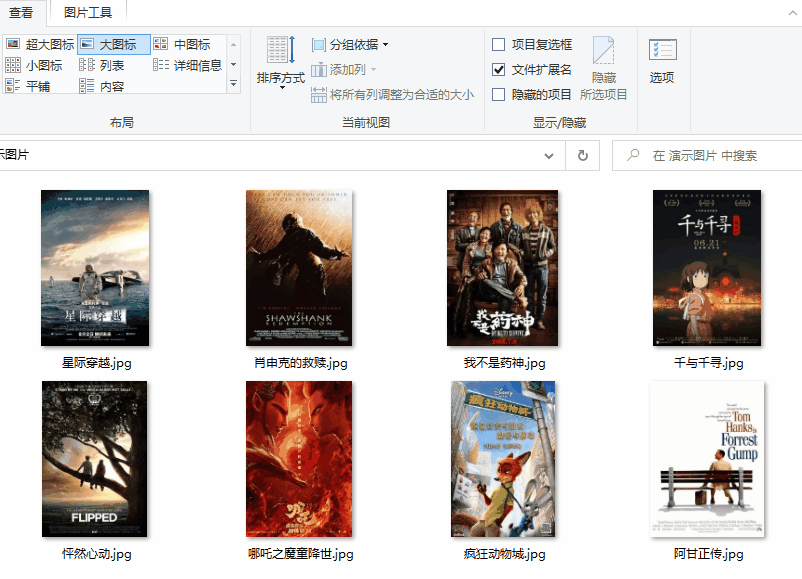Screen dimensions: 802x579
Task: Select 小图标 small icons layout
Action: click(x=34, y=65)
